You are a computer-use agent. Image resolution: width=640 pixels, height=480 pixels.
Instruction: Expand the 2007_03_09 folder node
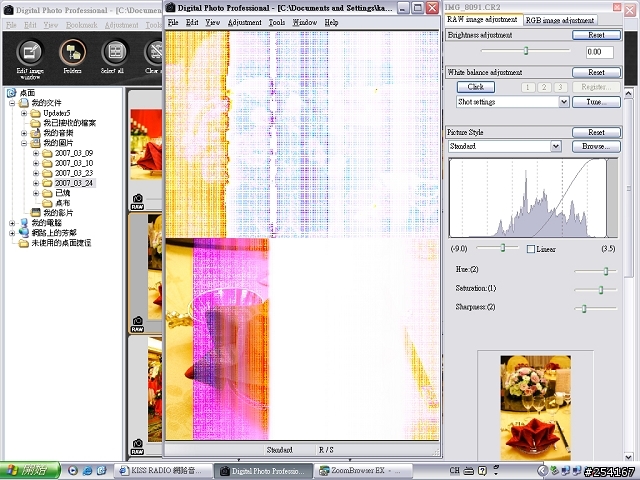36,153
